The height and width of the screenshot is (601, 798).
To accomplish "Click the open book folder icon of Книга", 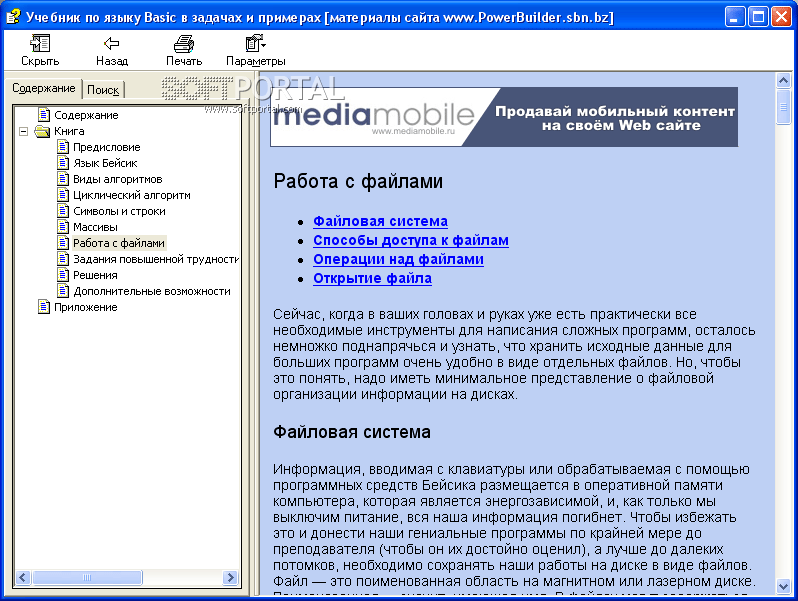I will pos(42,131).
